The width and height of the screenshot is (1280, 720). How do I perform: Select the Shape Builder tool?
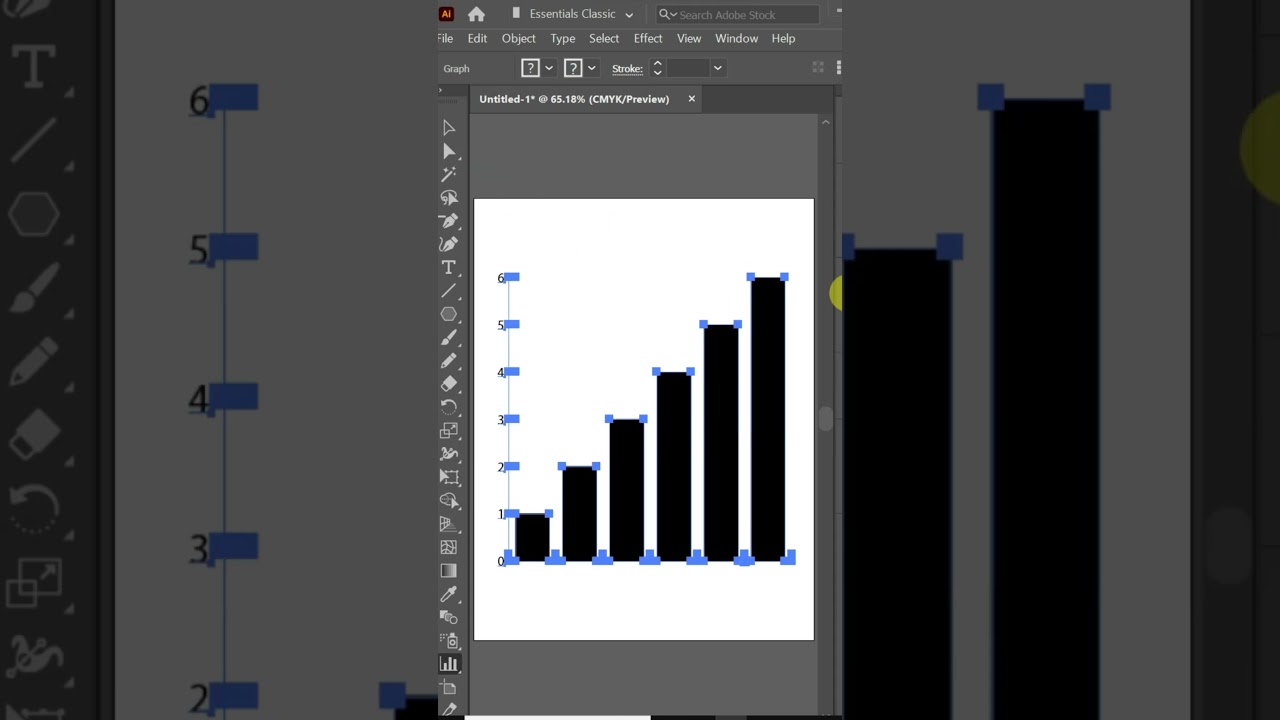tap(449, 501)
